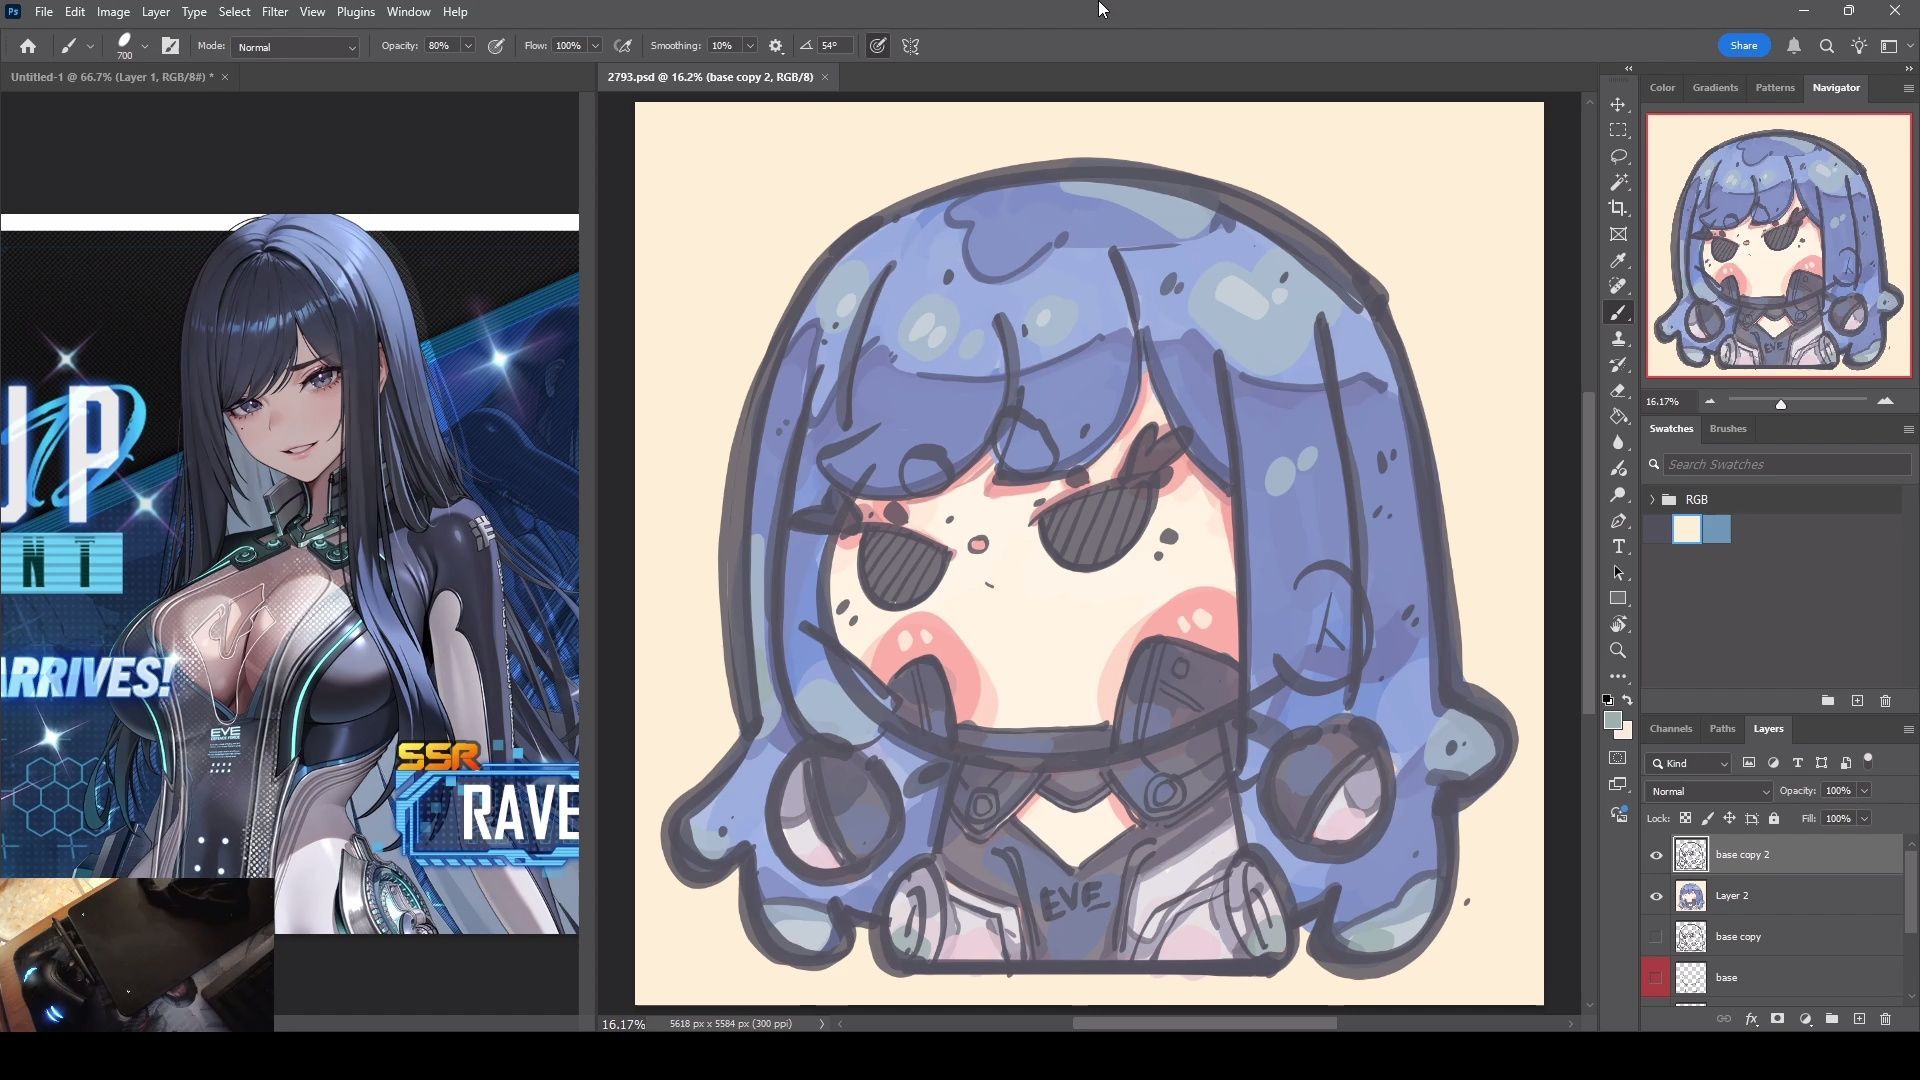Open the brush Mode dropdown
Screen dimensions: 1920x1080
coord(296,47)
